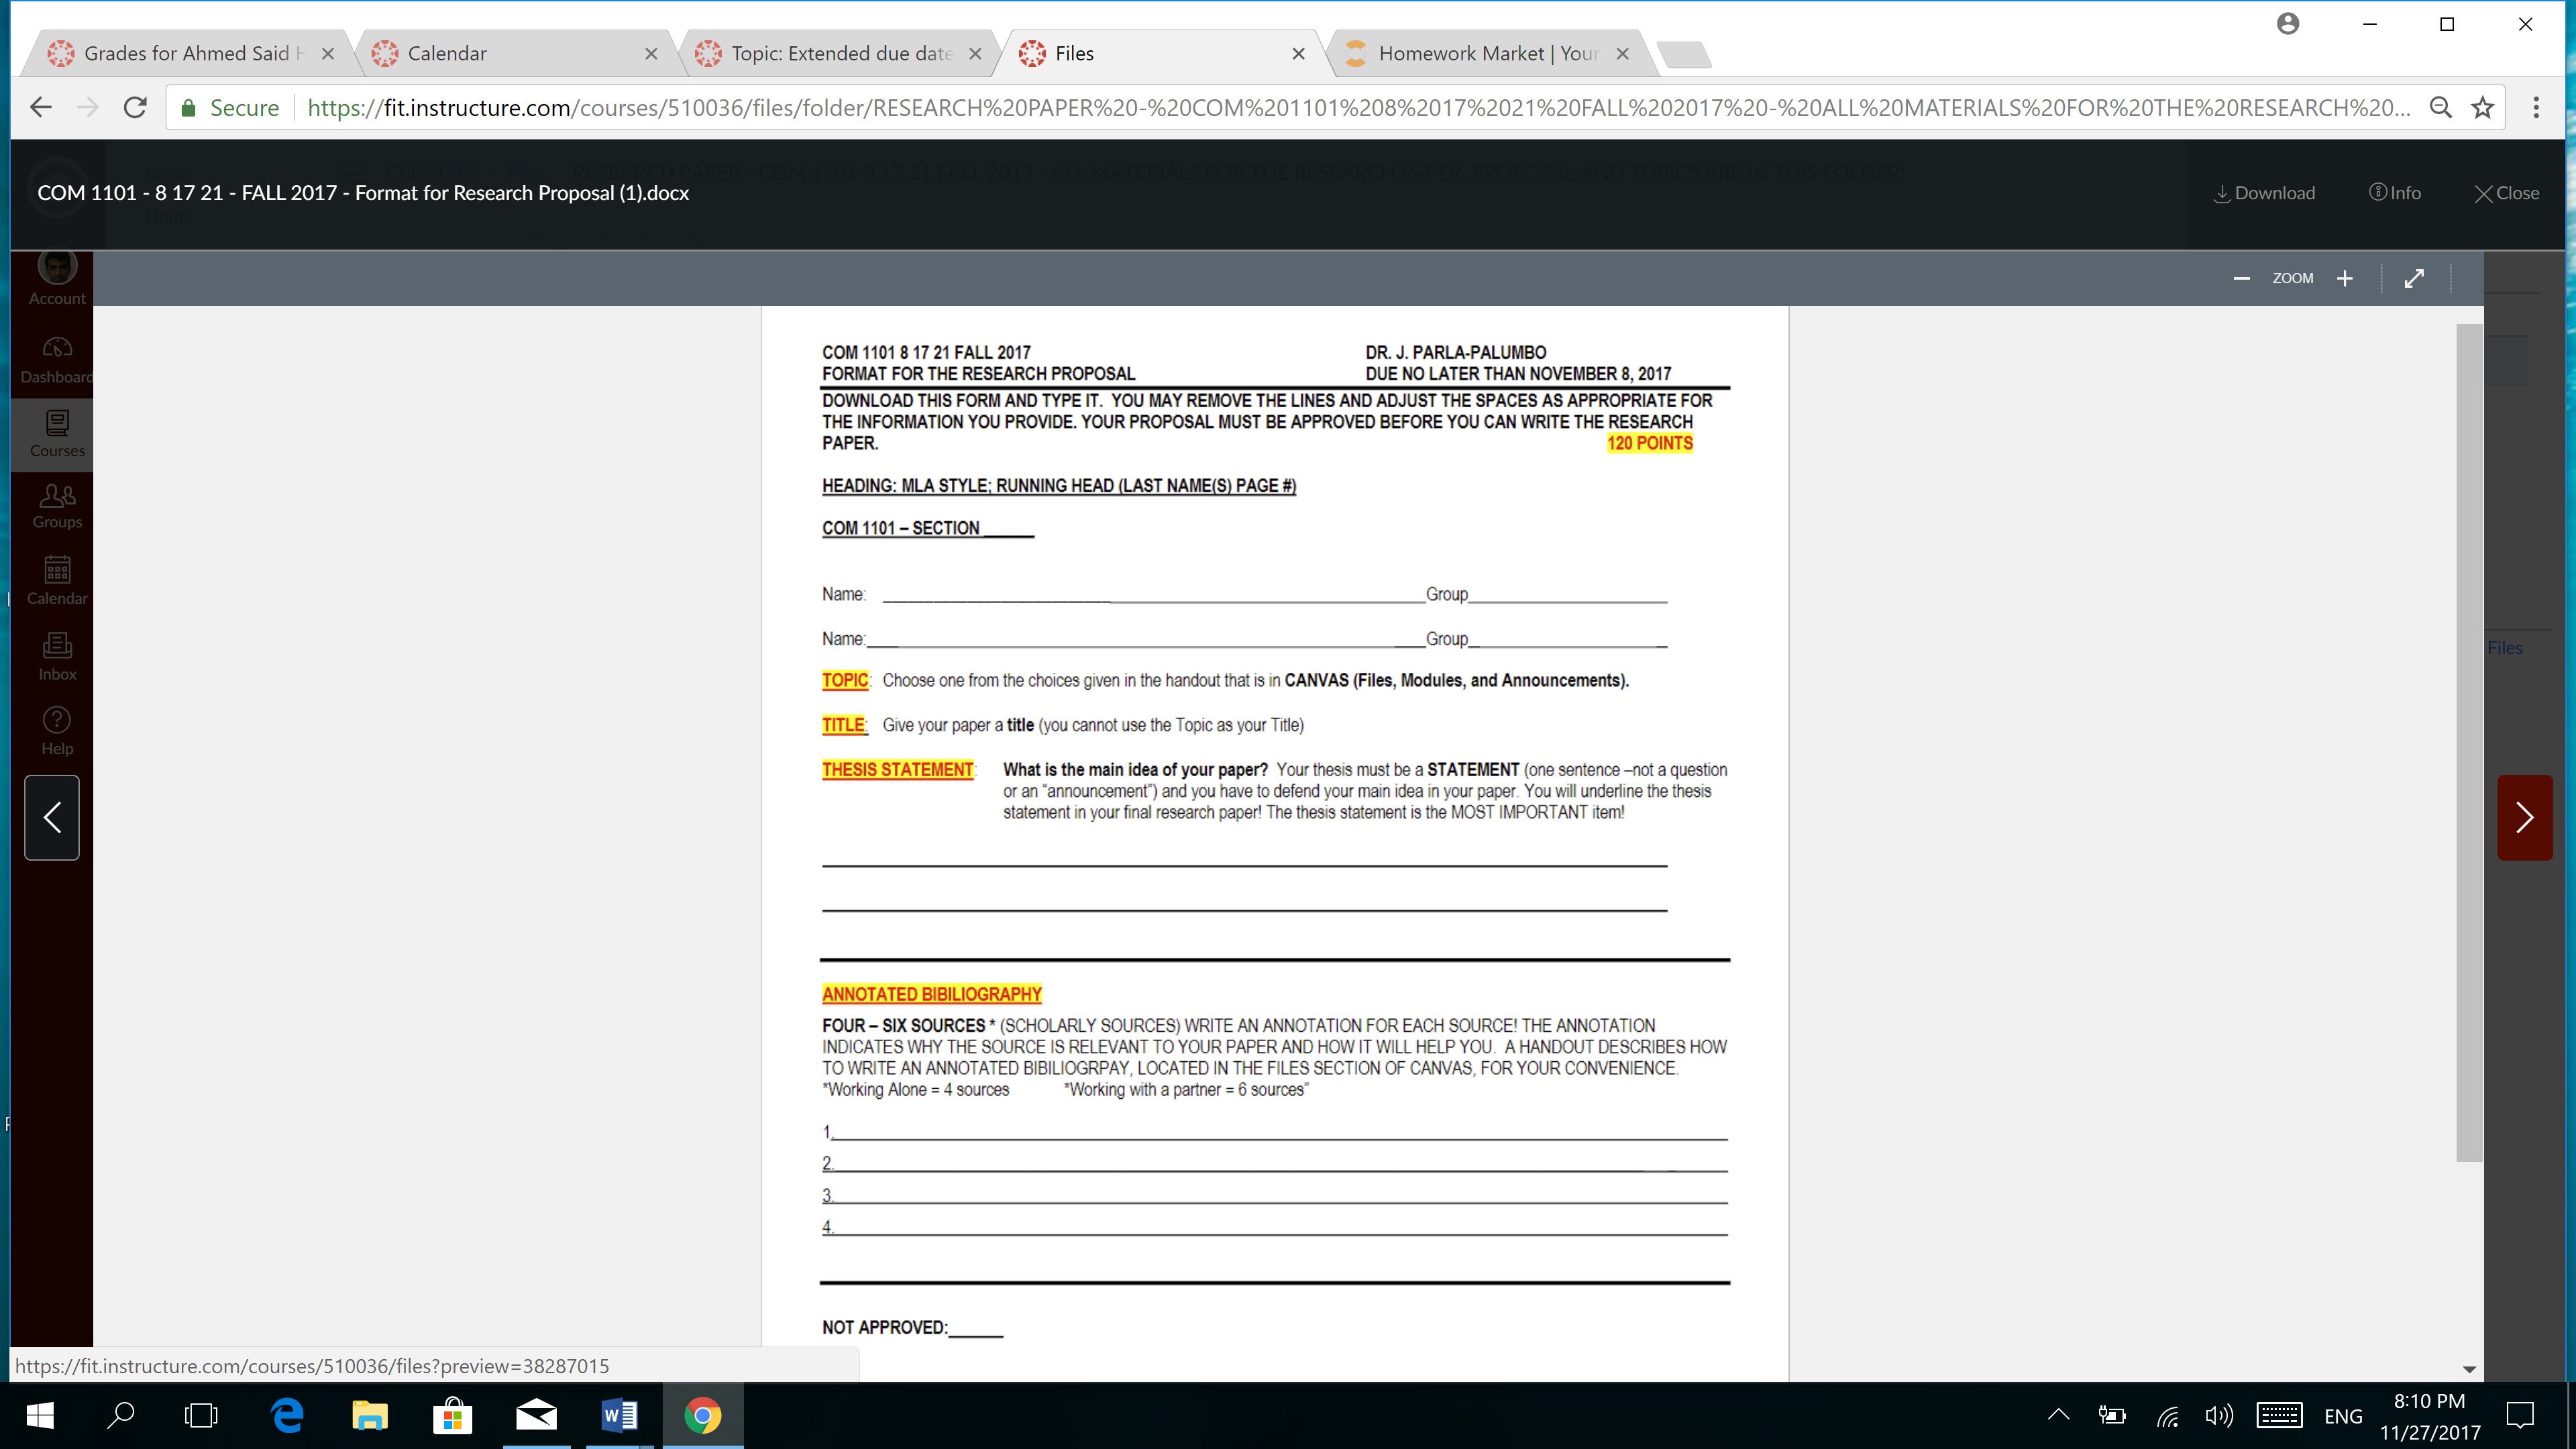Open a new browser tab
The image size is (2576, 1449).
[1684, 54]
